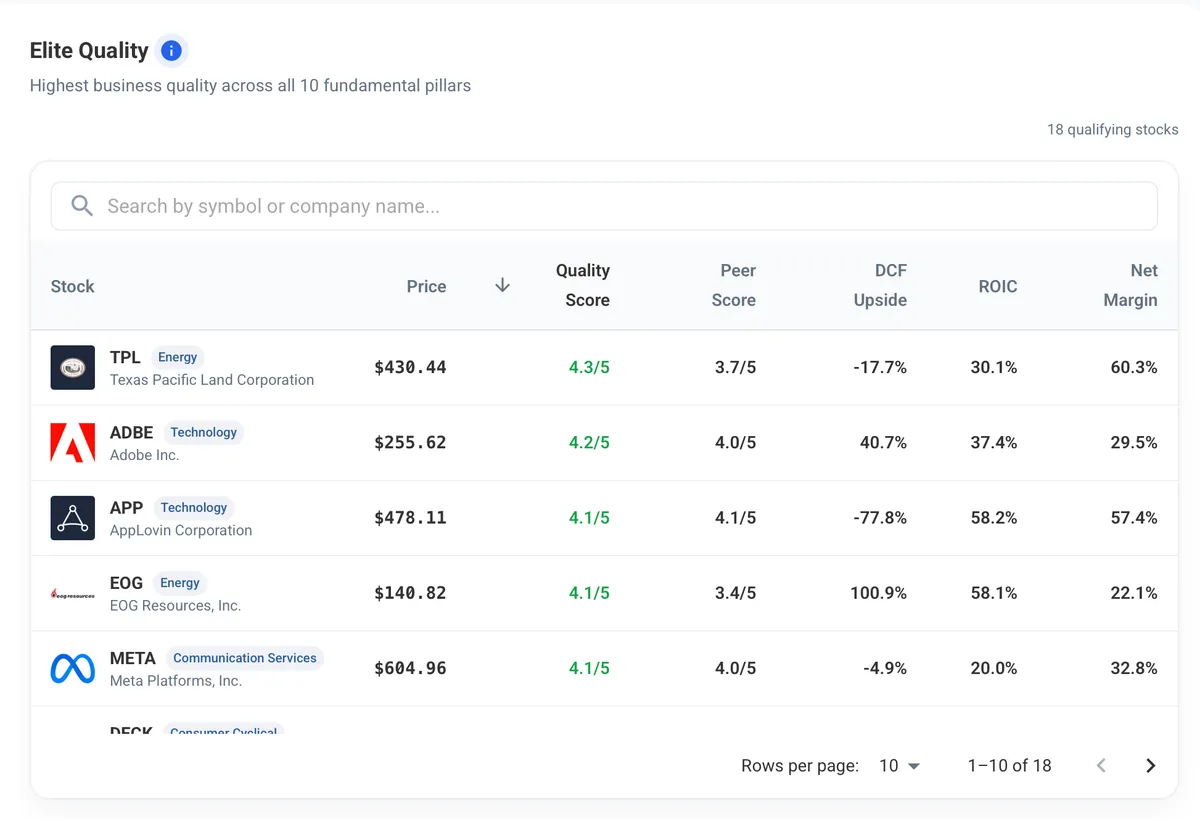Click the AppLovin logo icon
Image resolution: width=1200 pixels, height=819 pixels.
click(x=73, y=518)
